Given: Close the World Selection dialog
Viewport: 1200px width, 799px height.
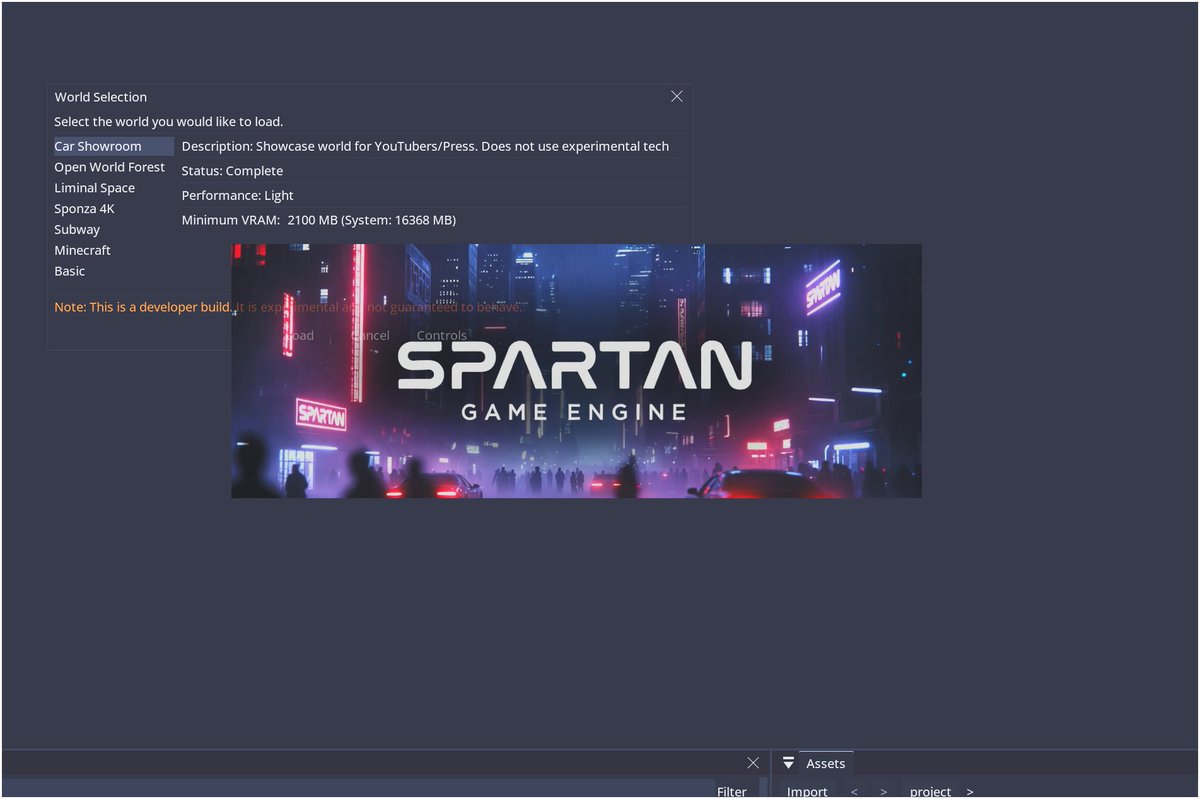Looking at the screenshot, I should pos(676,96).
